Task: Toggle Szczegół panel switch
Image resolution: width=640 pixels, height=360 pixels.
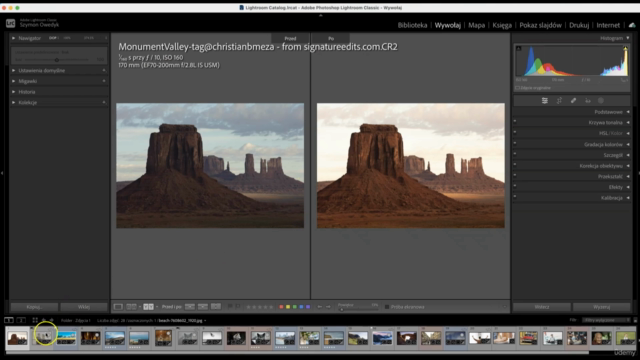Action: pos(515,154)
